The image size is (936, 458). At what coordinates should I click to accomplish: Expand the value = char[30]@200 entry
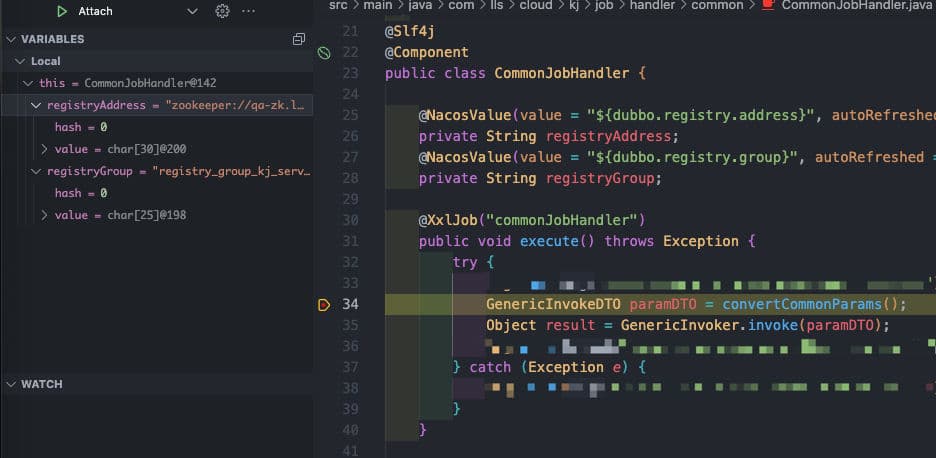(44, 149)
